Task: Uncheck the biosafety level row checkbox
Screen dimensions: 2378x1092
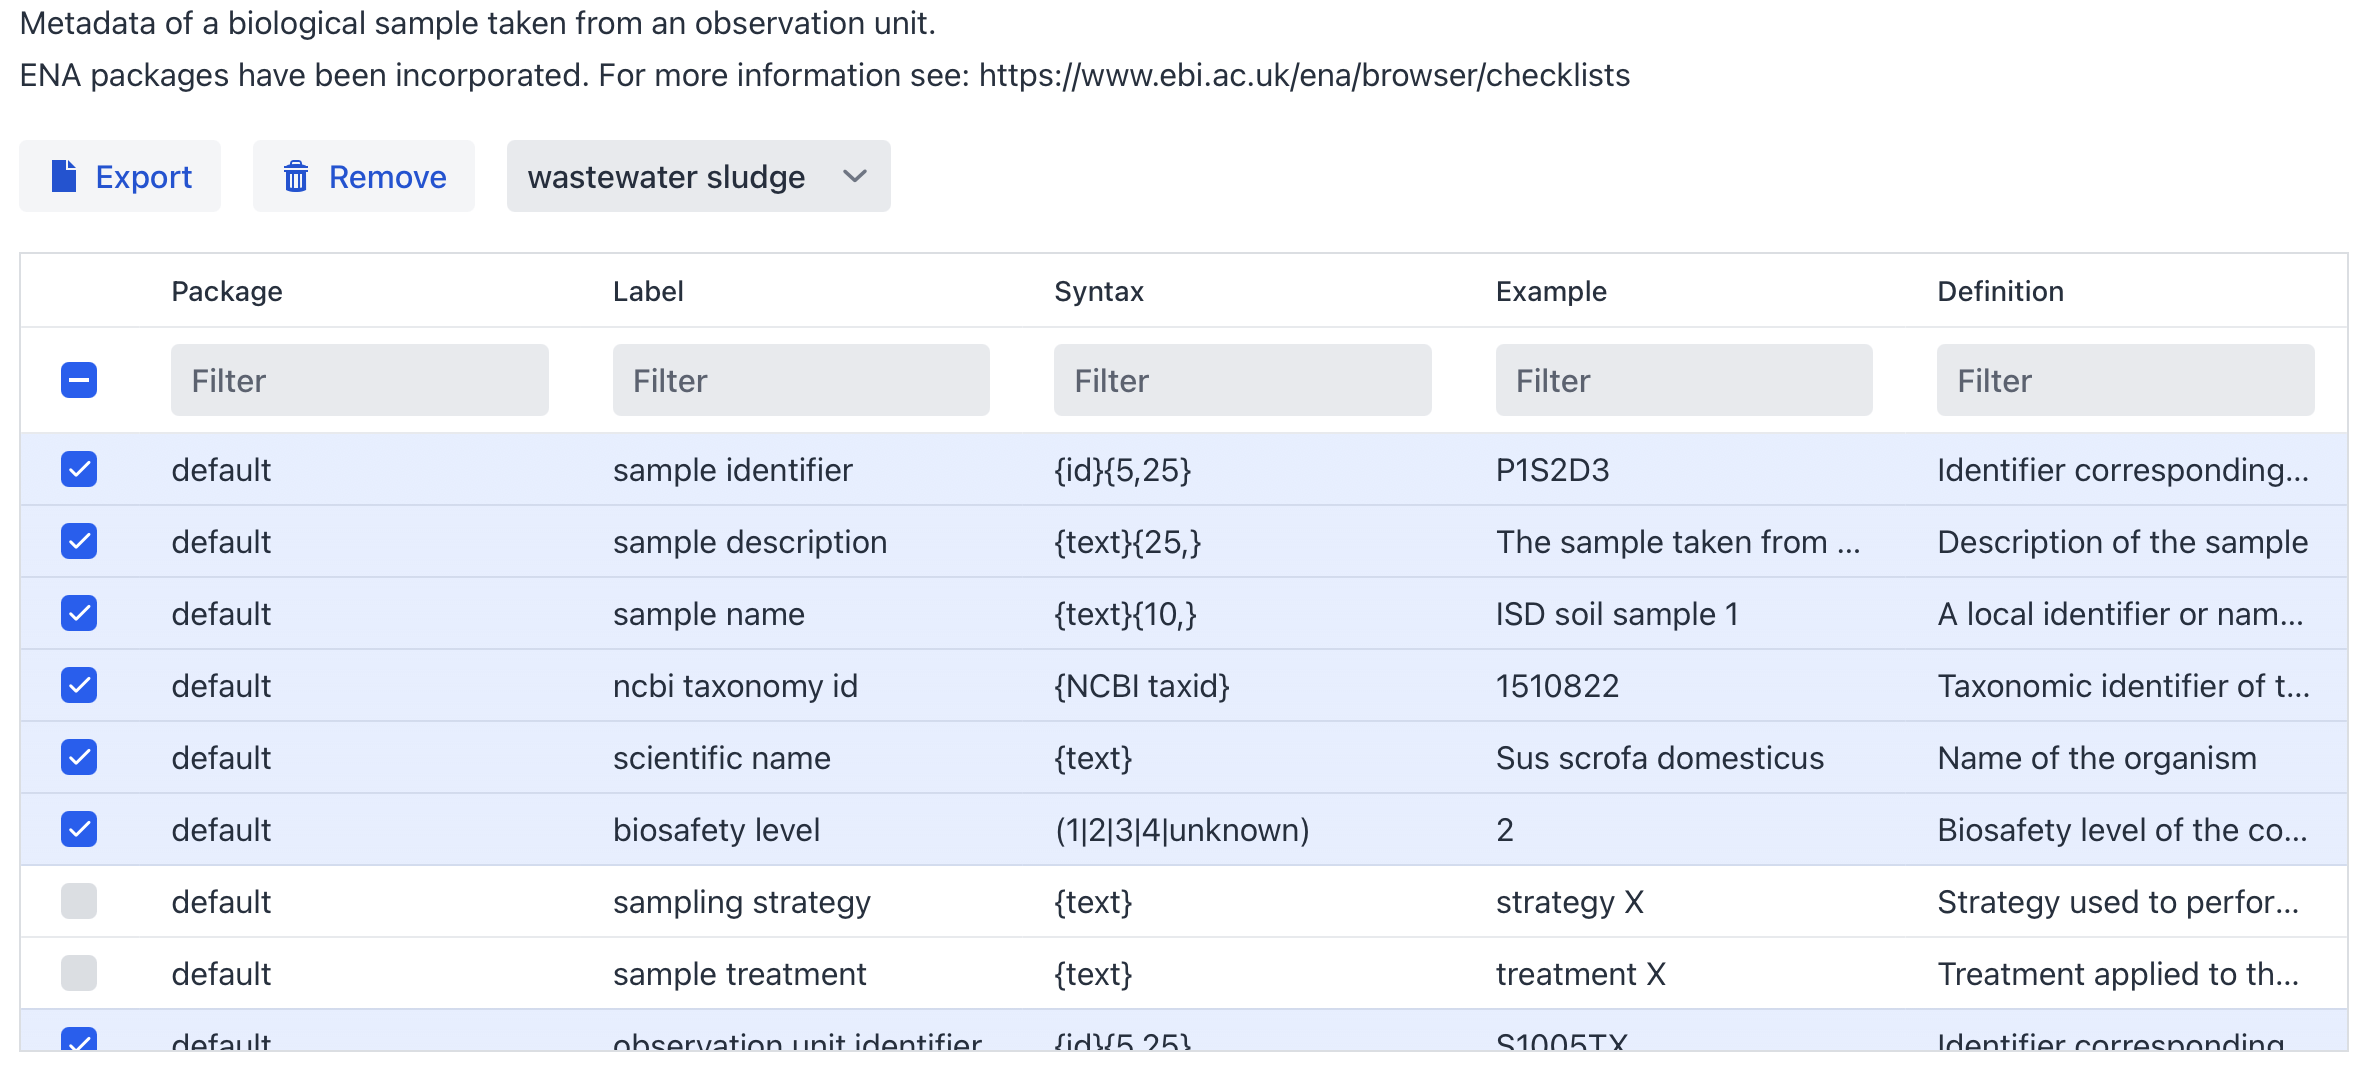Action: coord(79,829)
